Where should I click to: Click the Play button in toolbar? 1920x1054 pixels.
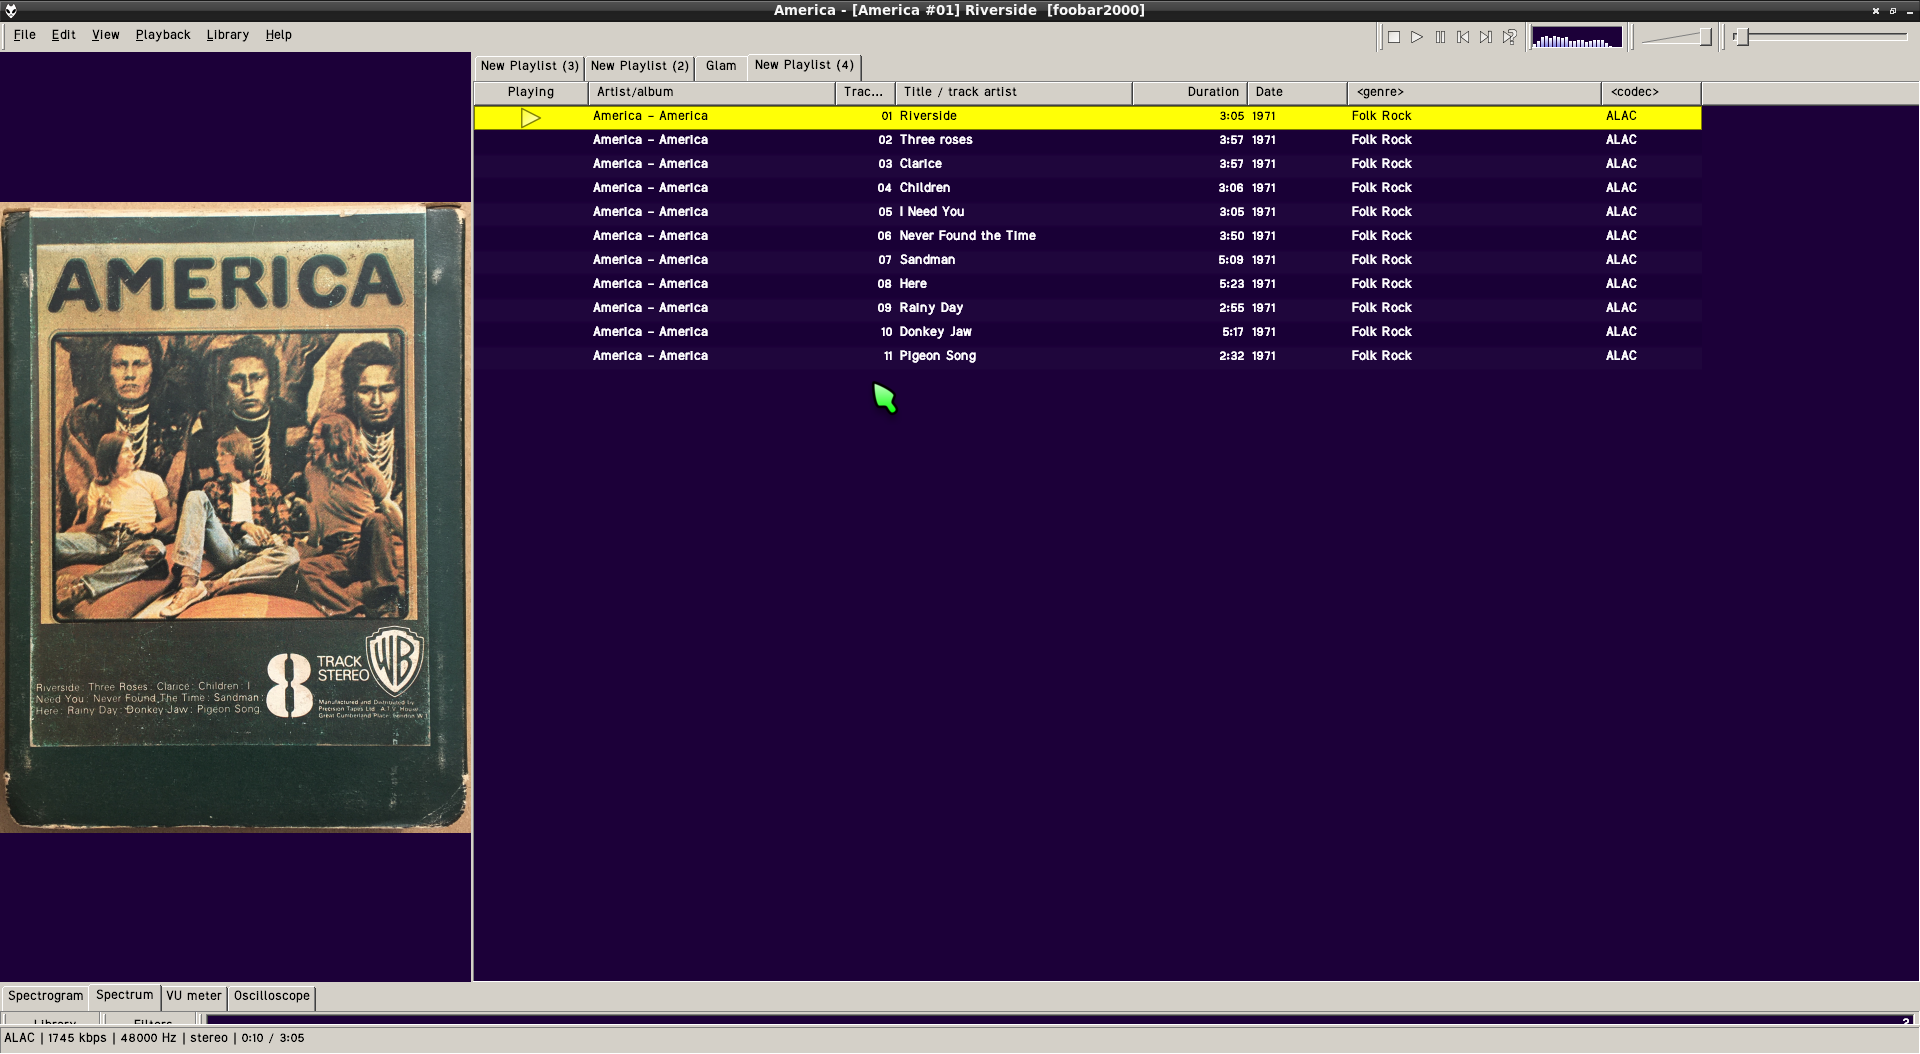pyautogui.click(x=1417, y=37)
